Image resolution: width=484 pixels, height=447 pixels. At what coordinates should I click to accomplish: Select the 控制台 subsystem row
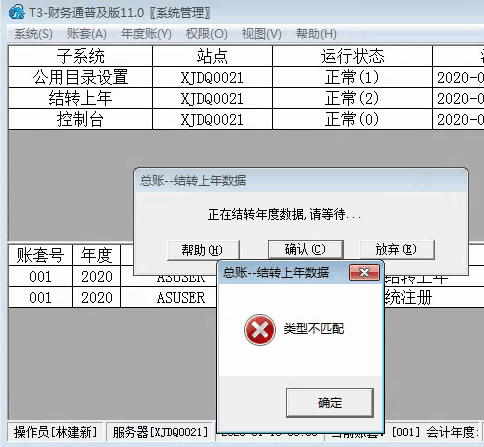pos(246,119)
